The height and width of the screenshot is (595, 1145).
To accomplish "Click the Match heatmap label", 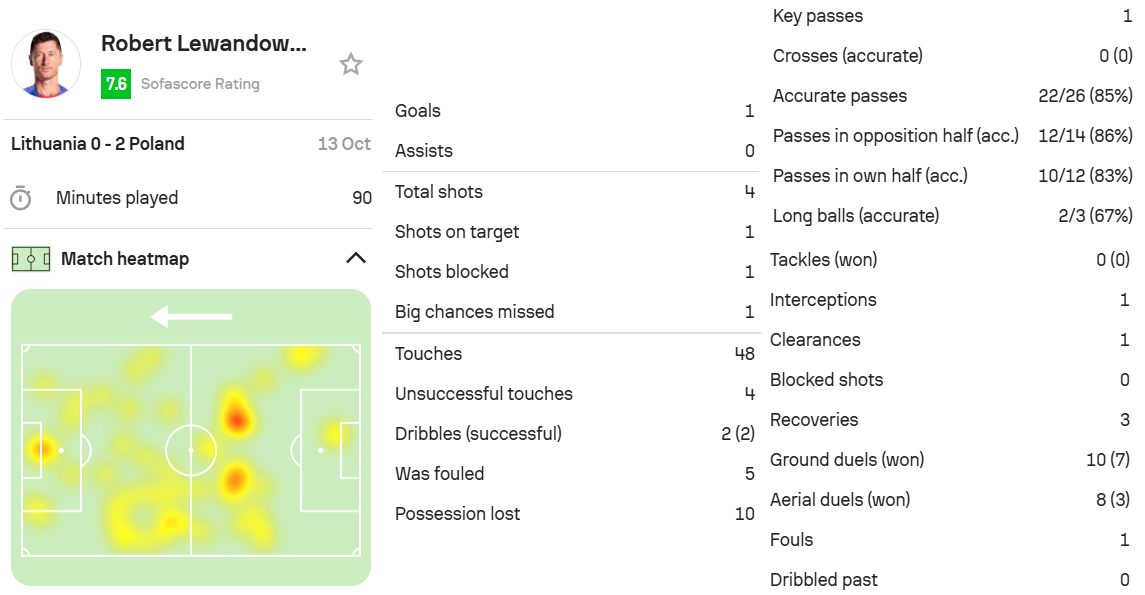I will [125, 259].
